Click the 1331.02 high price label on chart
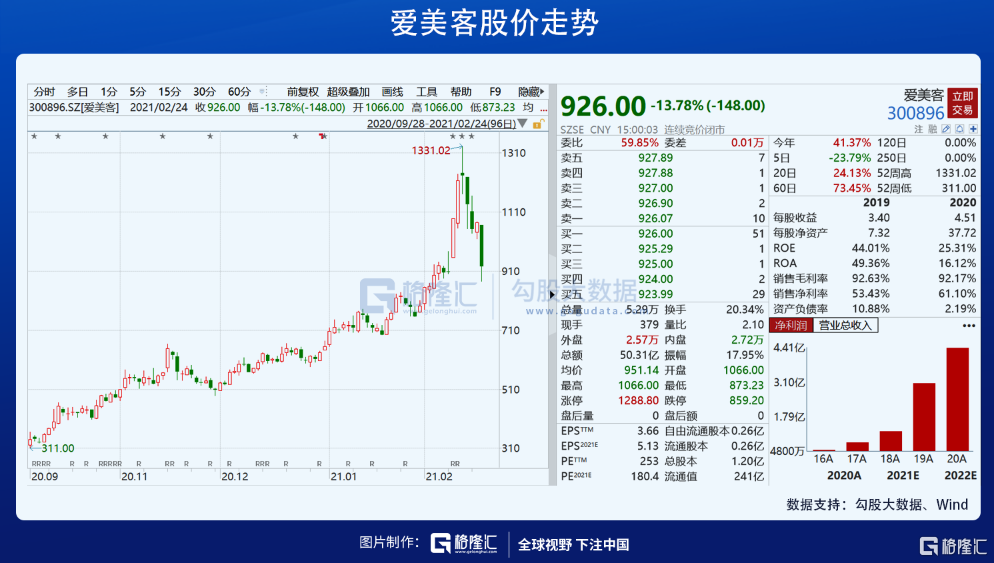Image resolution: width=994 pixels, height=563 pixels. click(x=431, y=150)
